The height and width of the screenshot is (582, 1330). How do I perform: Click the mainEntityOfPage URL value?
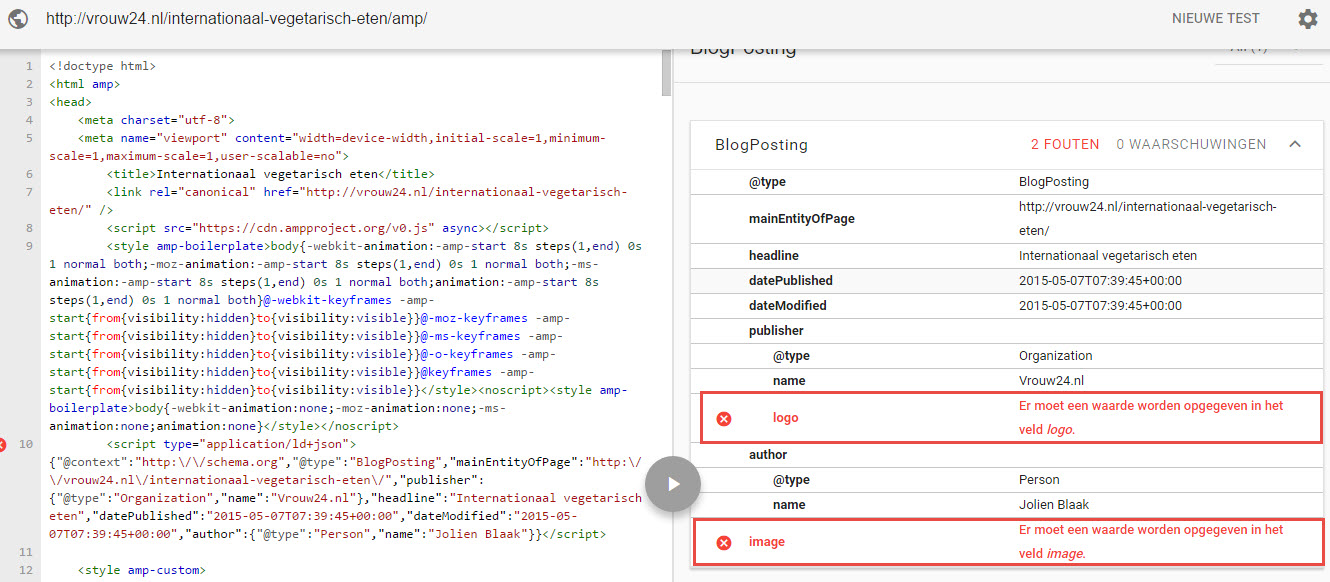1147,218
